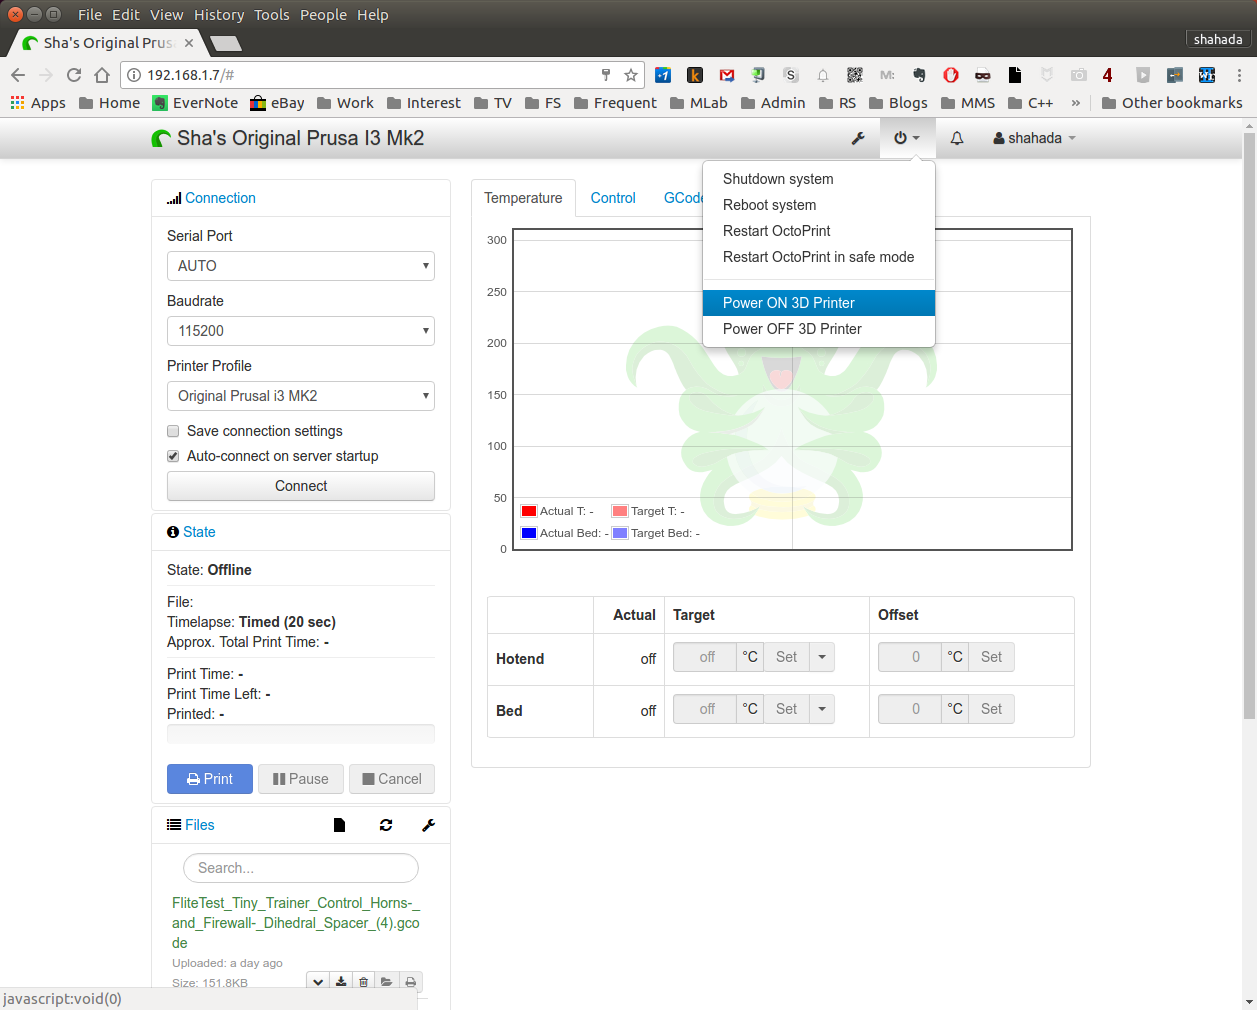Open the Other bookmarks folder

coord(1172,103)
